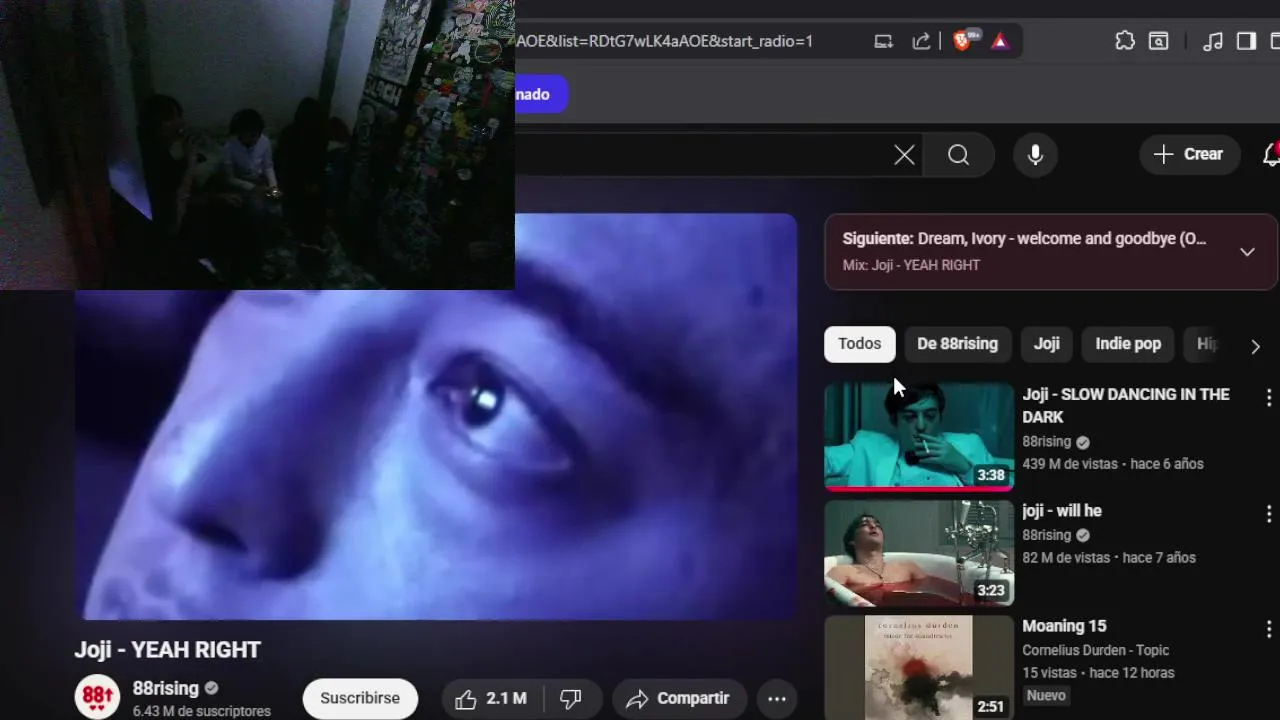Click the Crear button
The width and height of the screenshot is (1280, 720).
(x=1188, y=155)
